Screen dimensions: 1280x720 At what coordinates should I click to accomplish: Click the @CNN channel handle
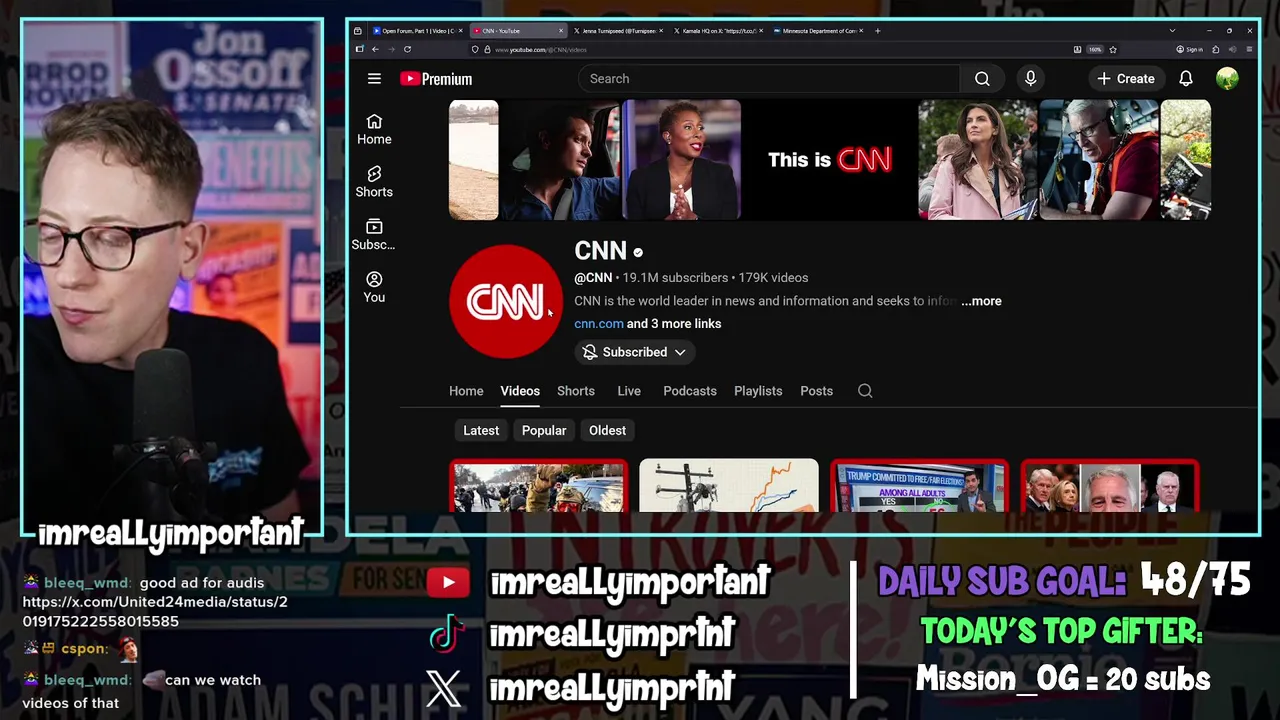593,278
